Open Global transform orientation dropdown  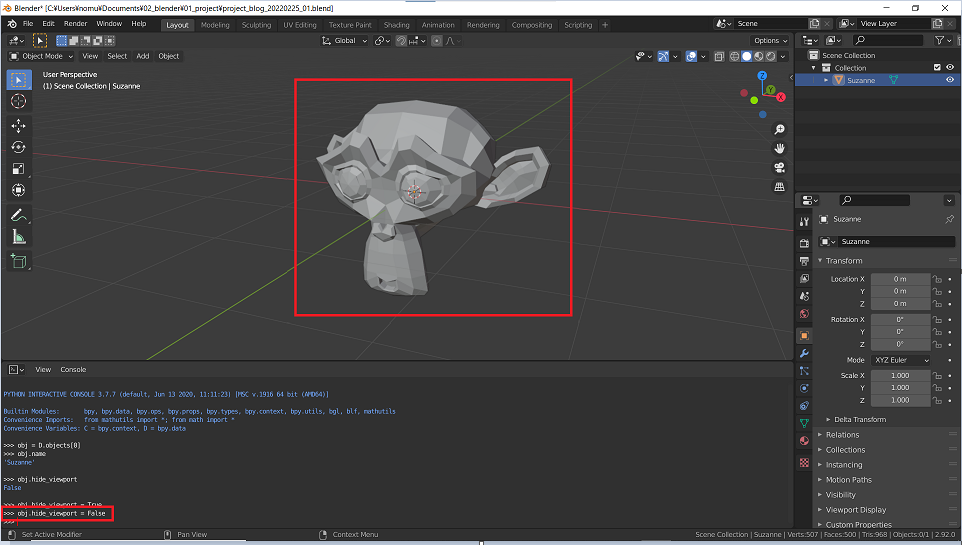pos(344,41)
